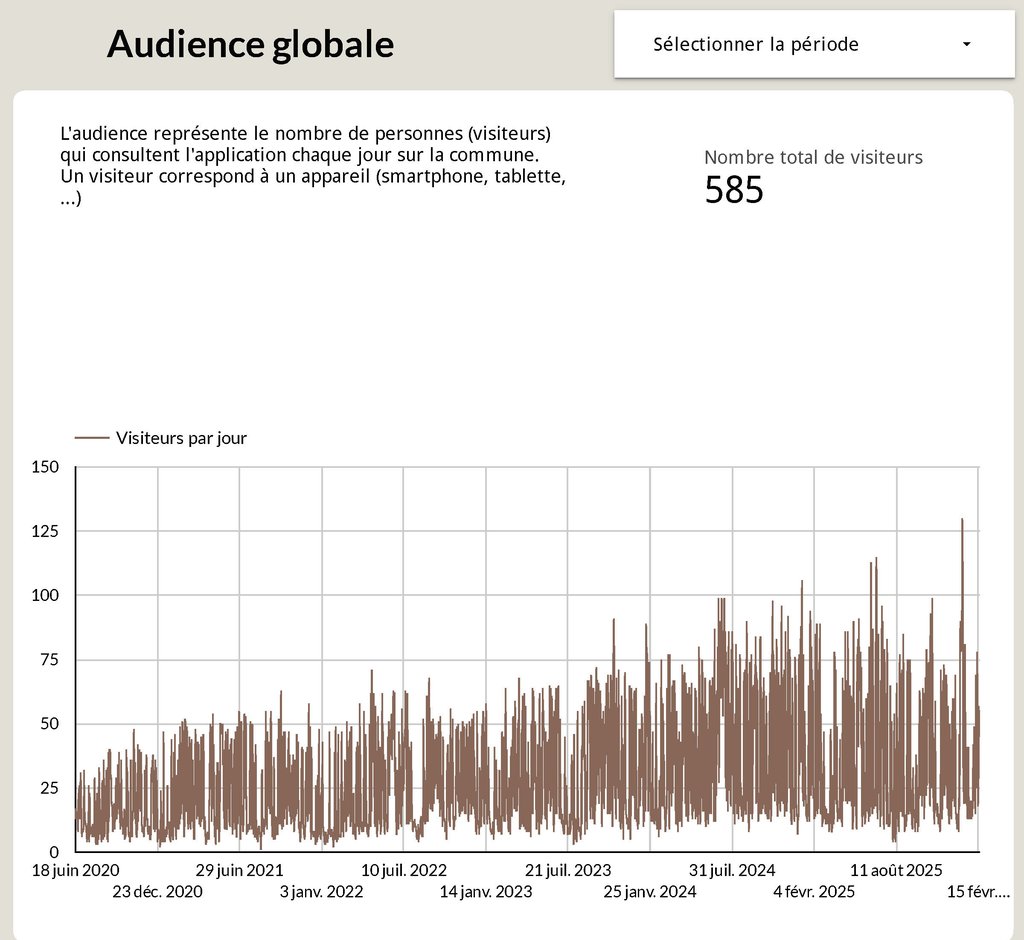Click the brown legend line swatch

[92, 438]
